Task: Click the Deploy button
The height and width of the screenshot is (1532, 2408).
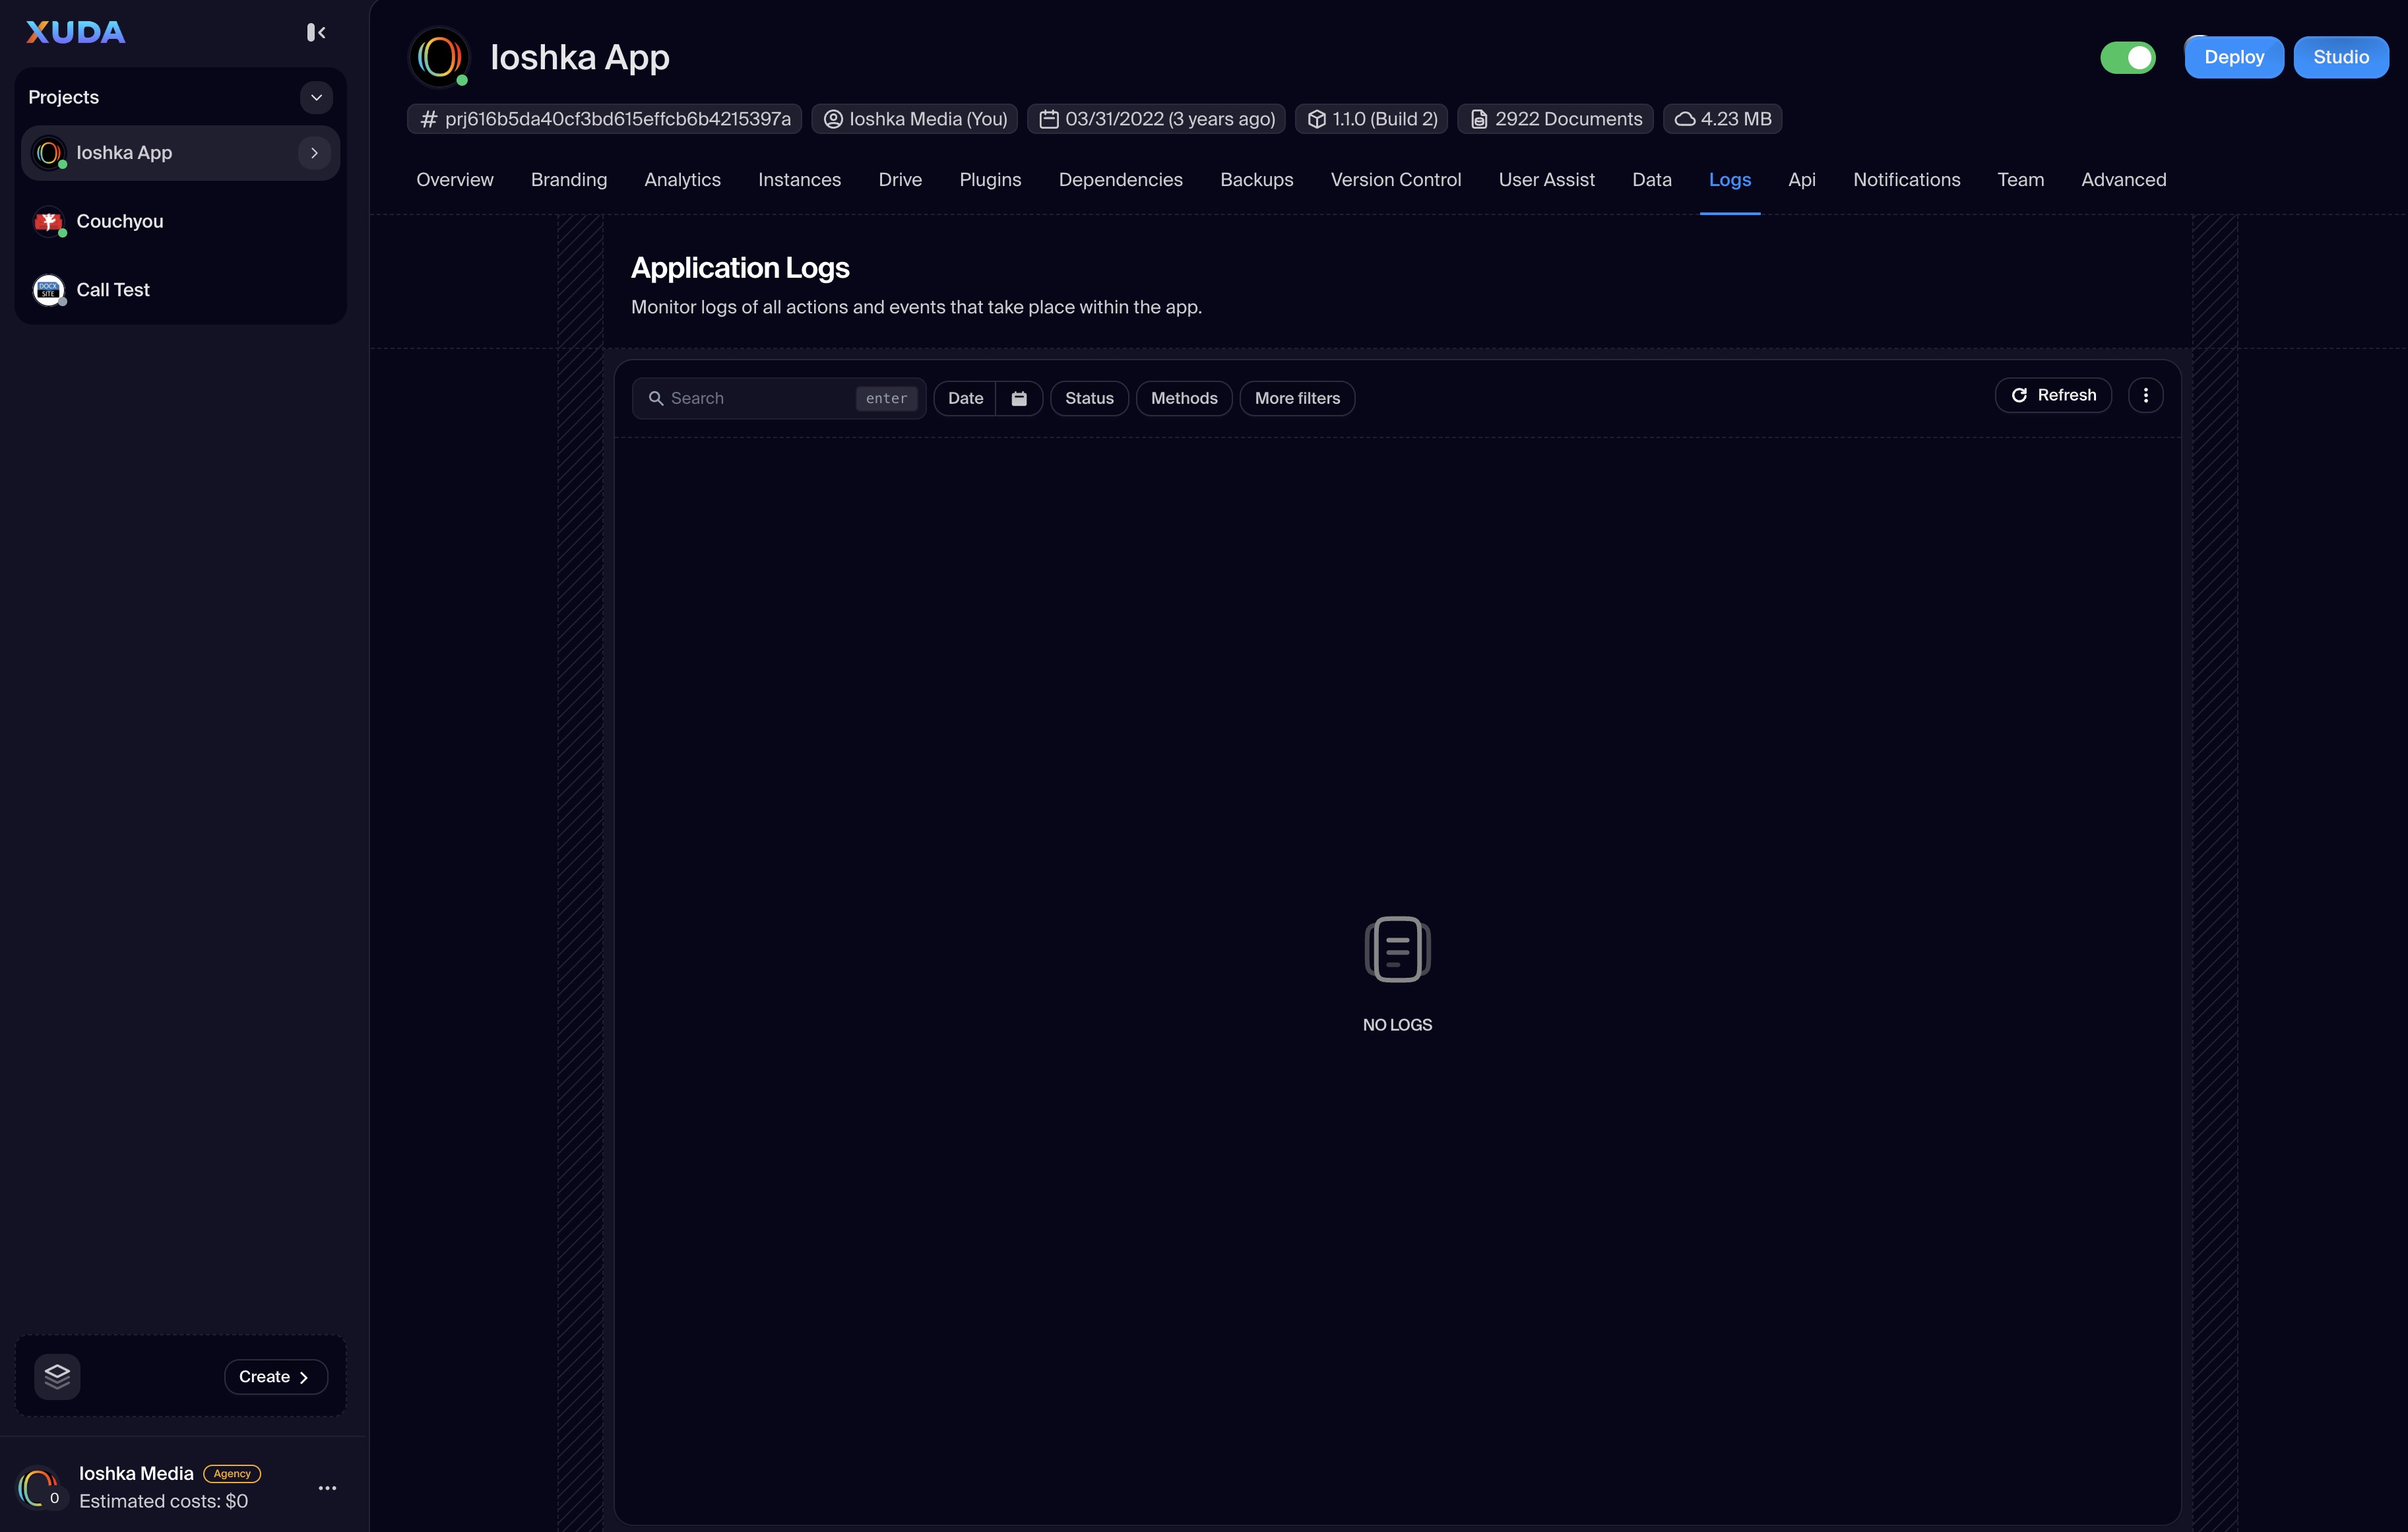Action: point(2233,57)
